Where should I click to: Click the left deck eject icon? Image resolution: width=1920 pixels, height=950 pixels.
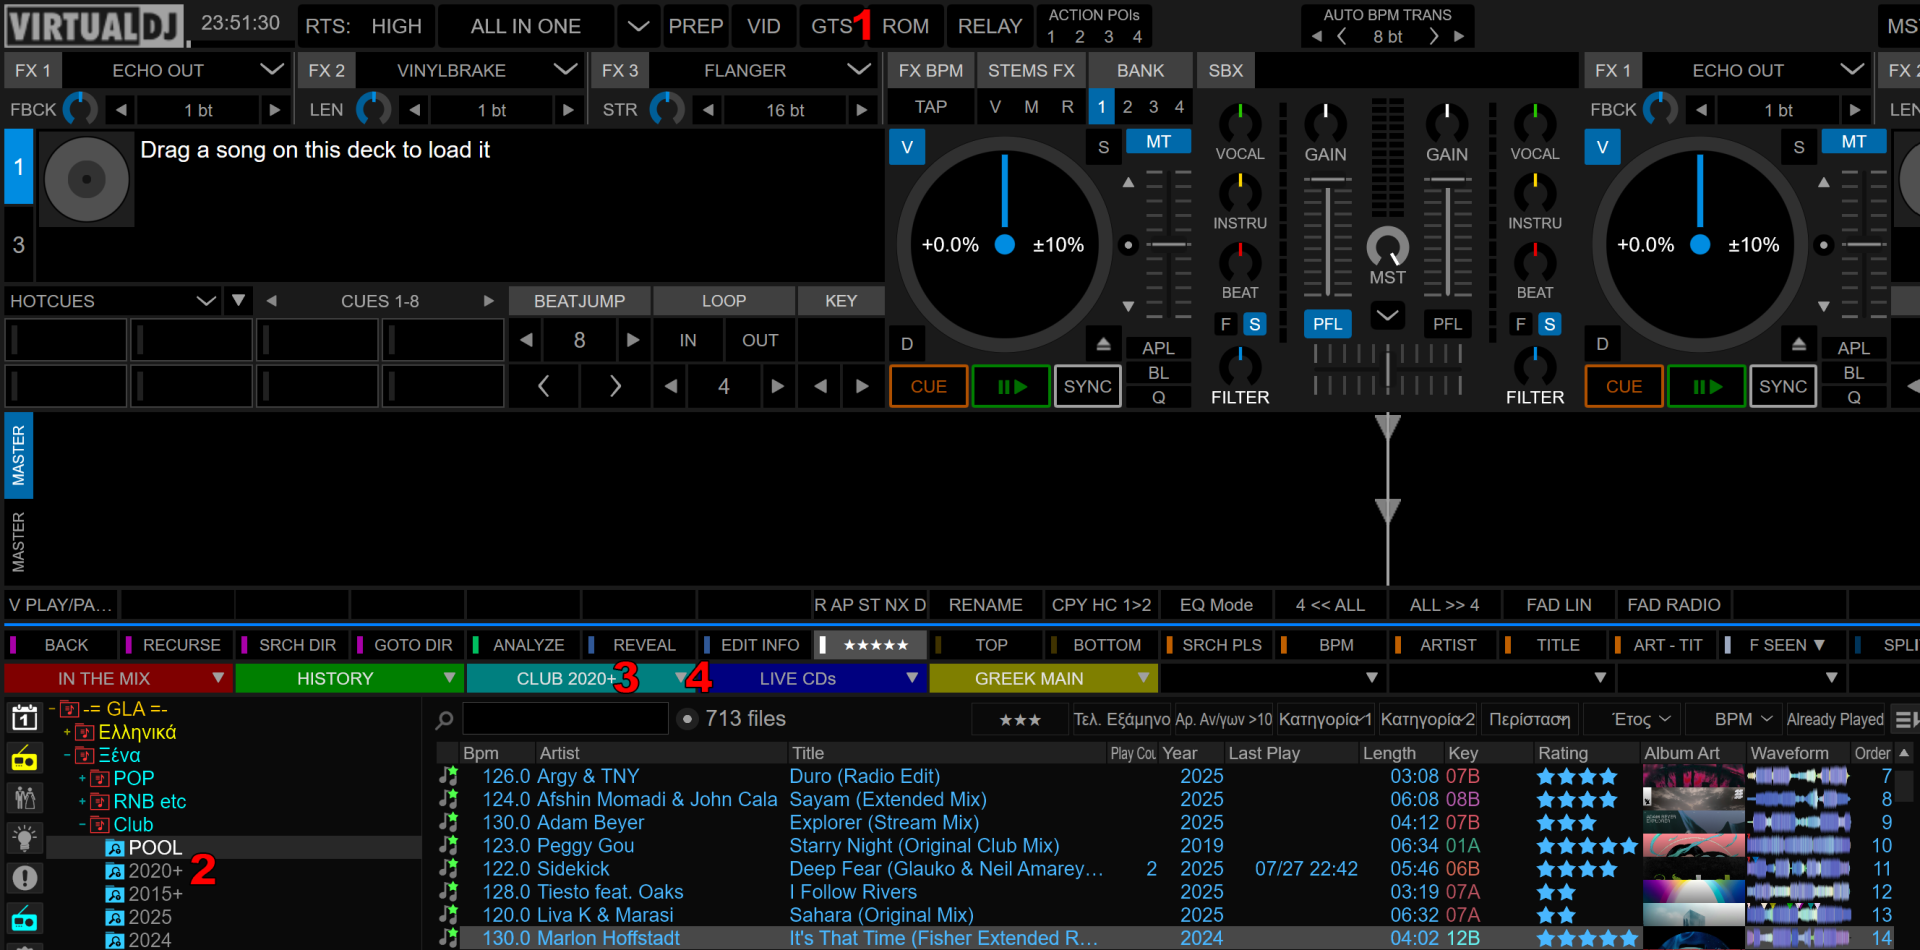1103,344
